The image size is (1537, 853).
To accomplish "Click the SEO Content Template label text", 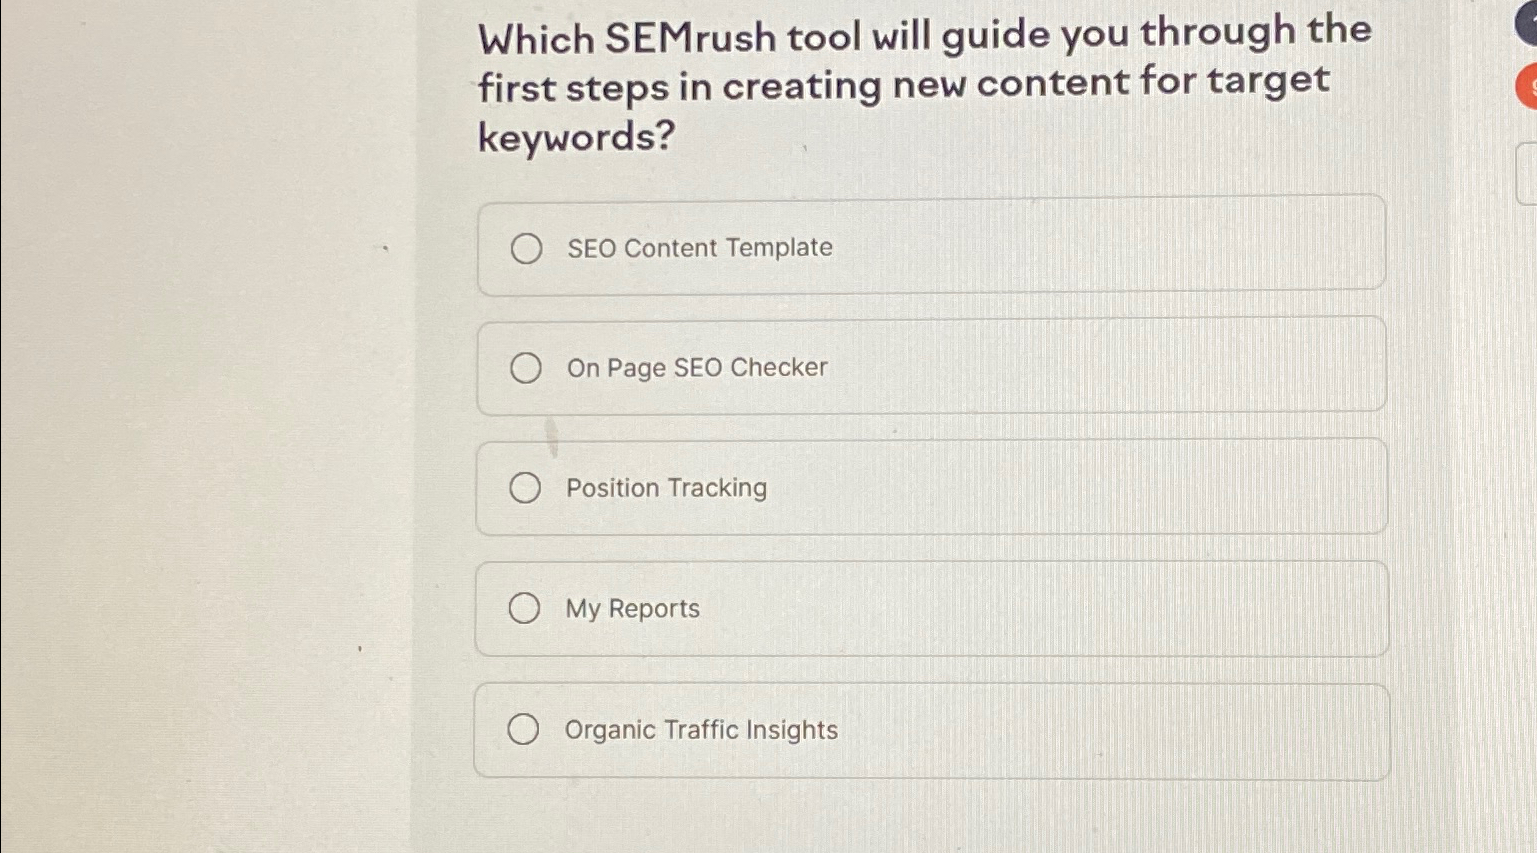I will [699, 248].
